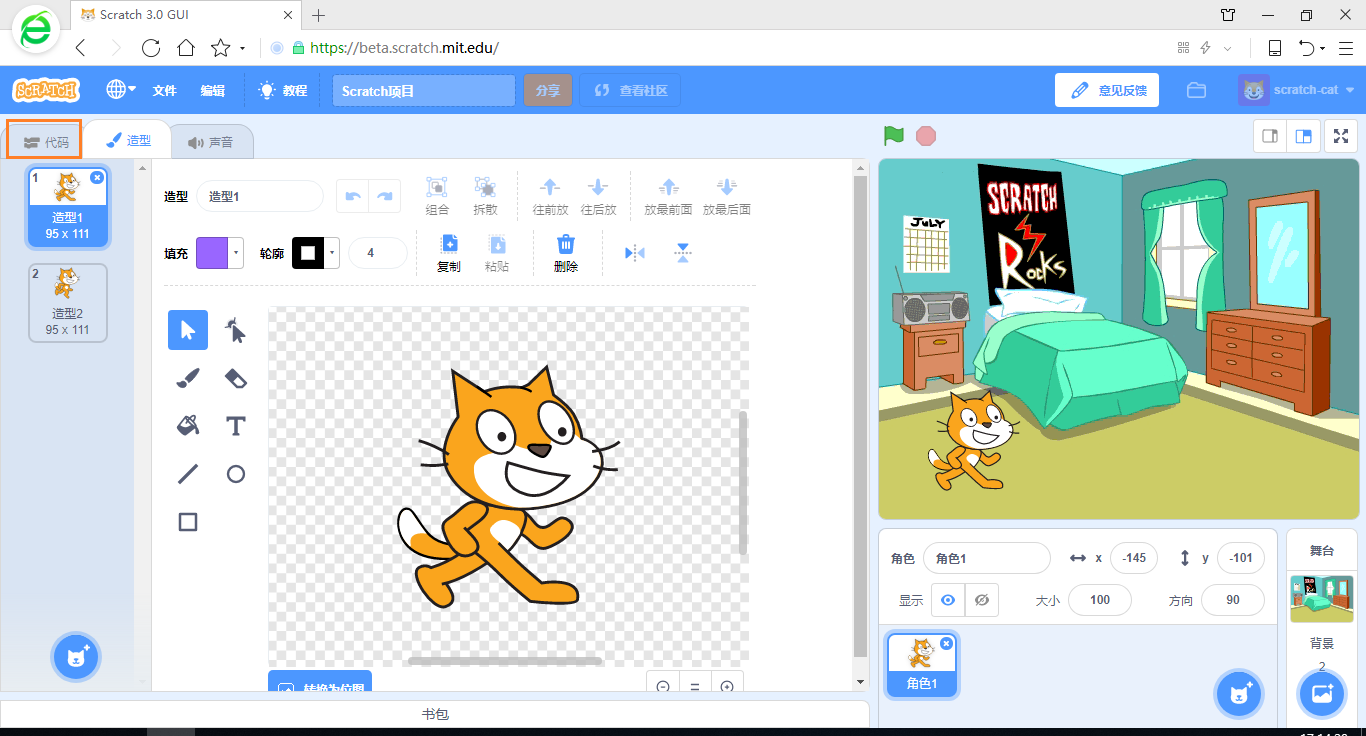Image resolution: width=1366 pixels, height=736 pixels.
Task: Select the stage backdrop thumbnail
Action: [x=1322, y=598]
